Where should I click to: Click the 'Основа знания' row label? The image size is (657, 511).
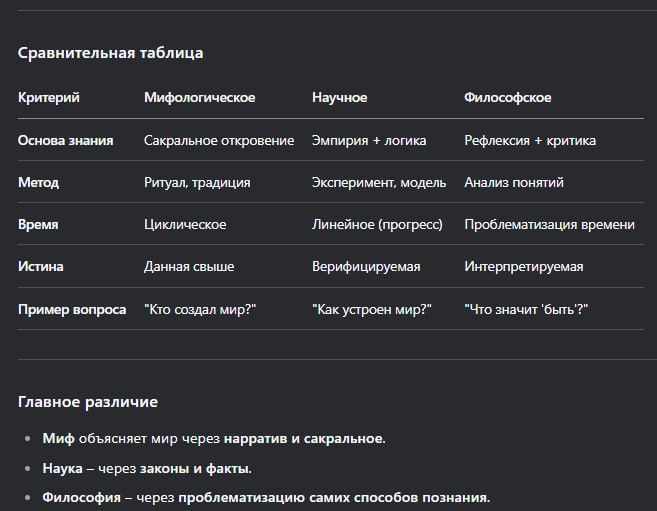click(x=66, y=140)
